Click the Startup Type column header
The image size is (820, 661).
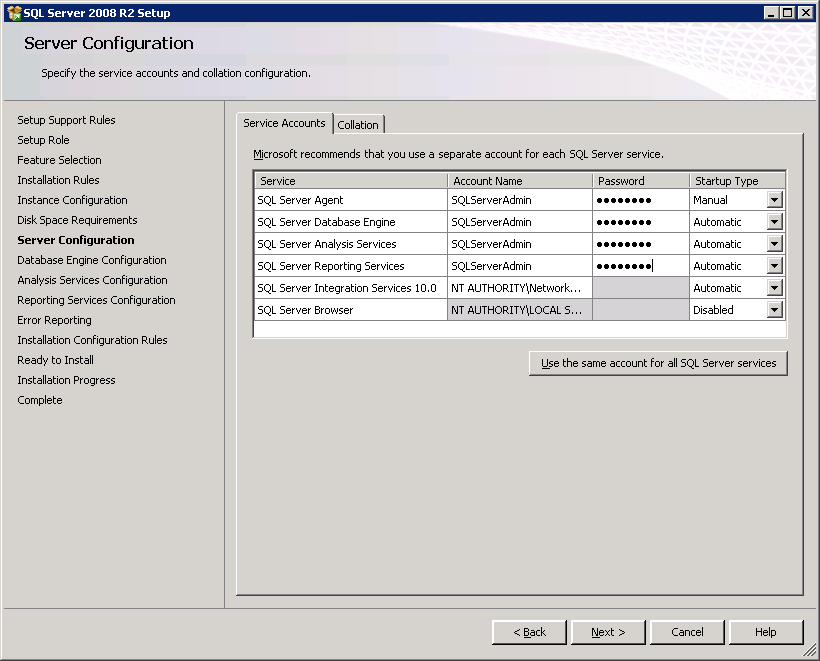(737, 181)
